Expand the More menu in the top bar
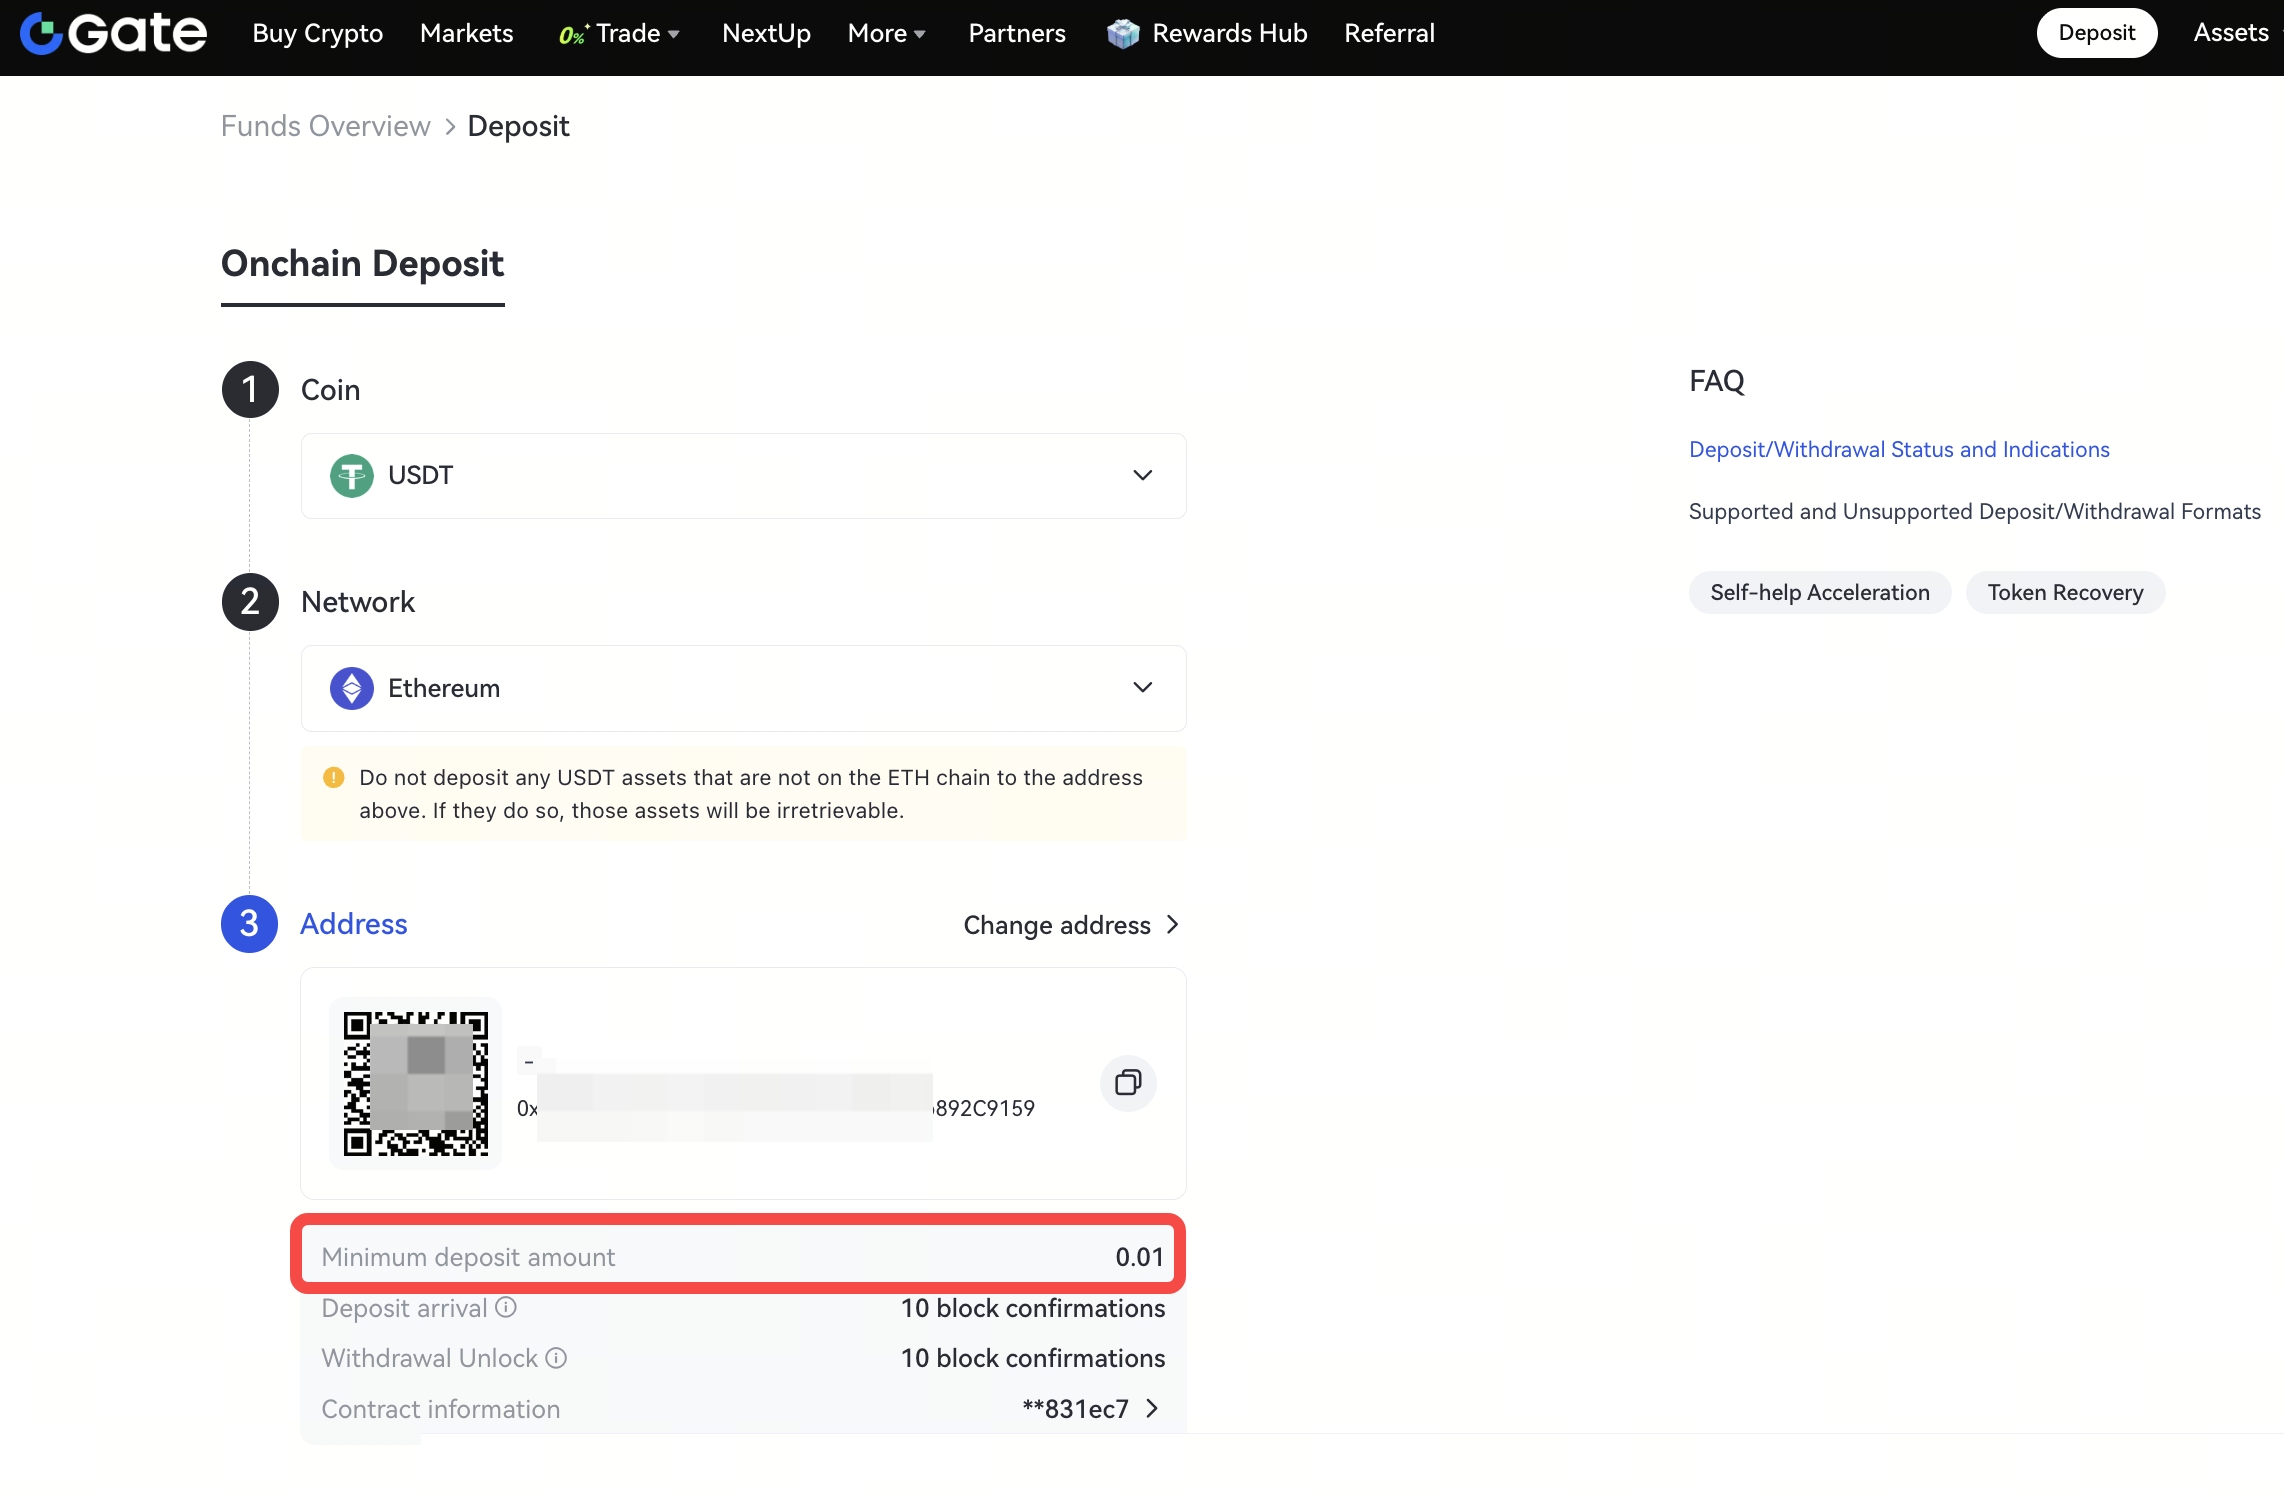The image size is (2284, 1496). (886, 33)
